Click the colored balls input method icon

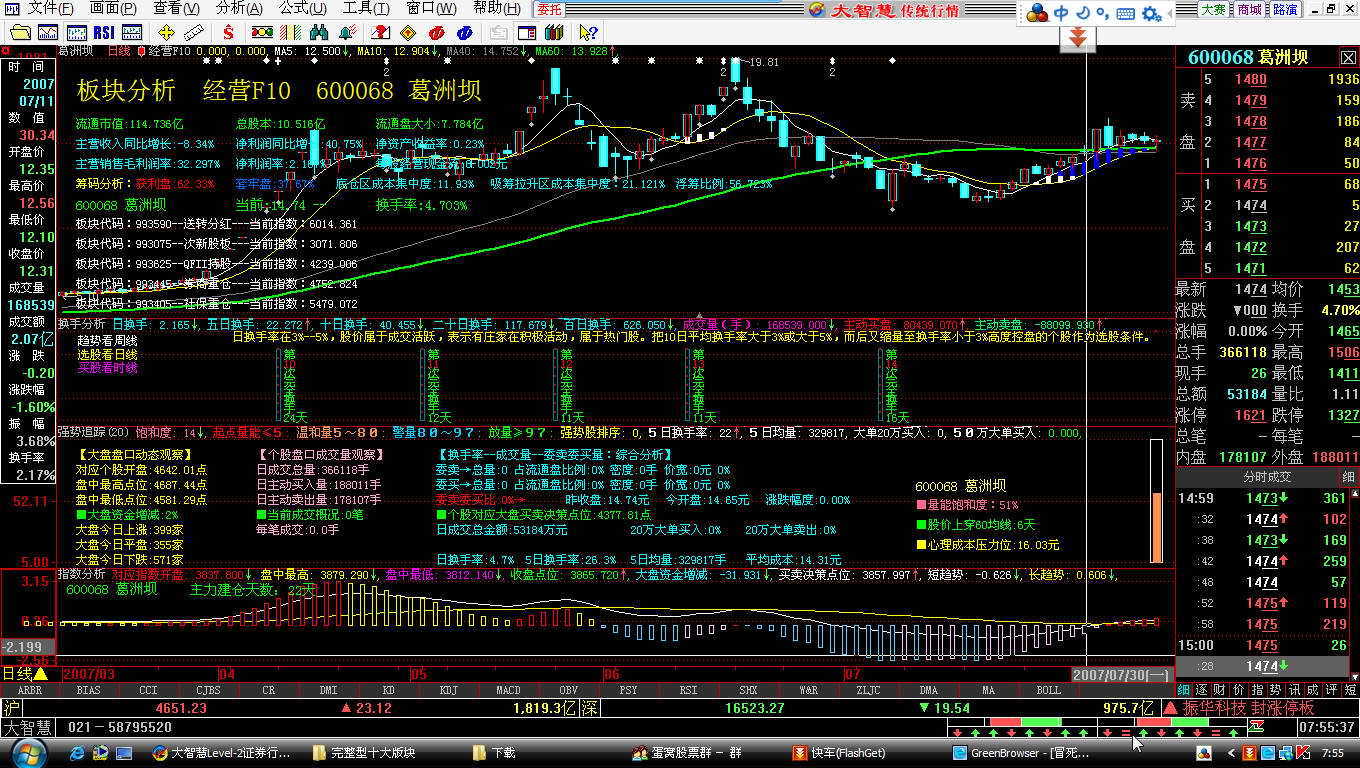point(1037,13)
